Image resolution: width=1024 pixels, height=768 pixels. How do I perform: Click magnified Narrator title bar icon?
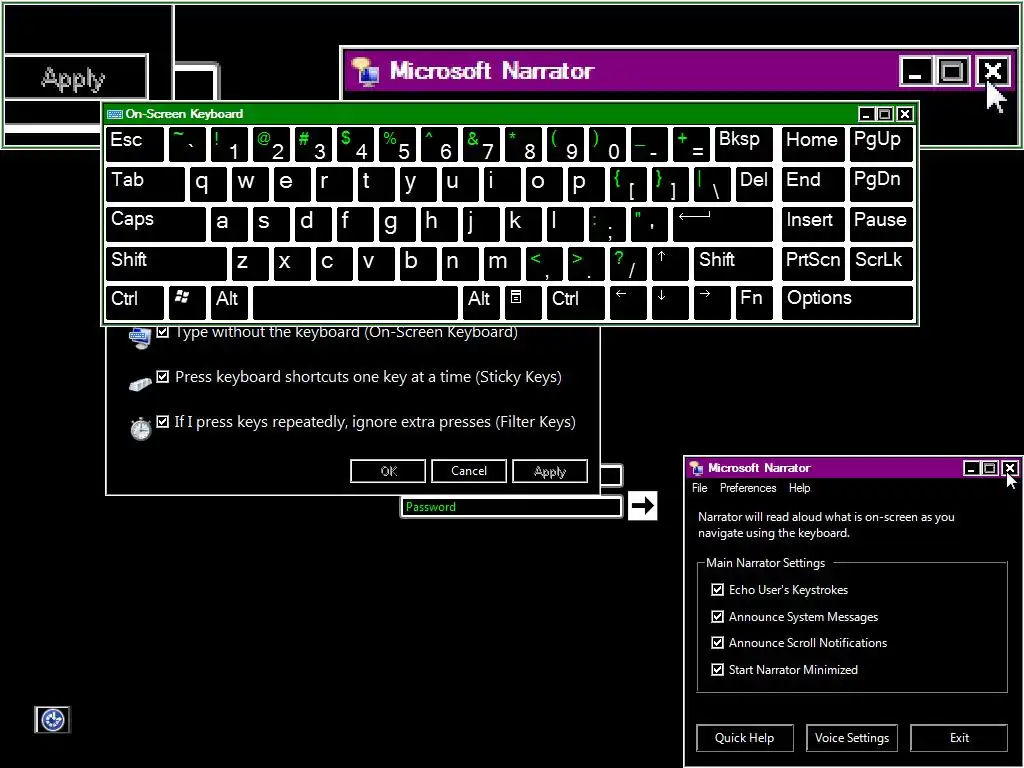pyautogui.click(x=364, y=71)
